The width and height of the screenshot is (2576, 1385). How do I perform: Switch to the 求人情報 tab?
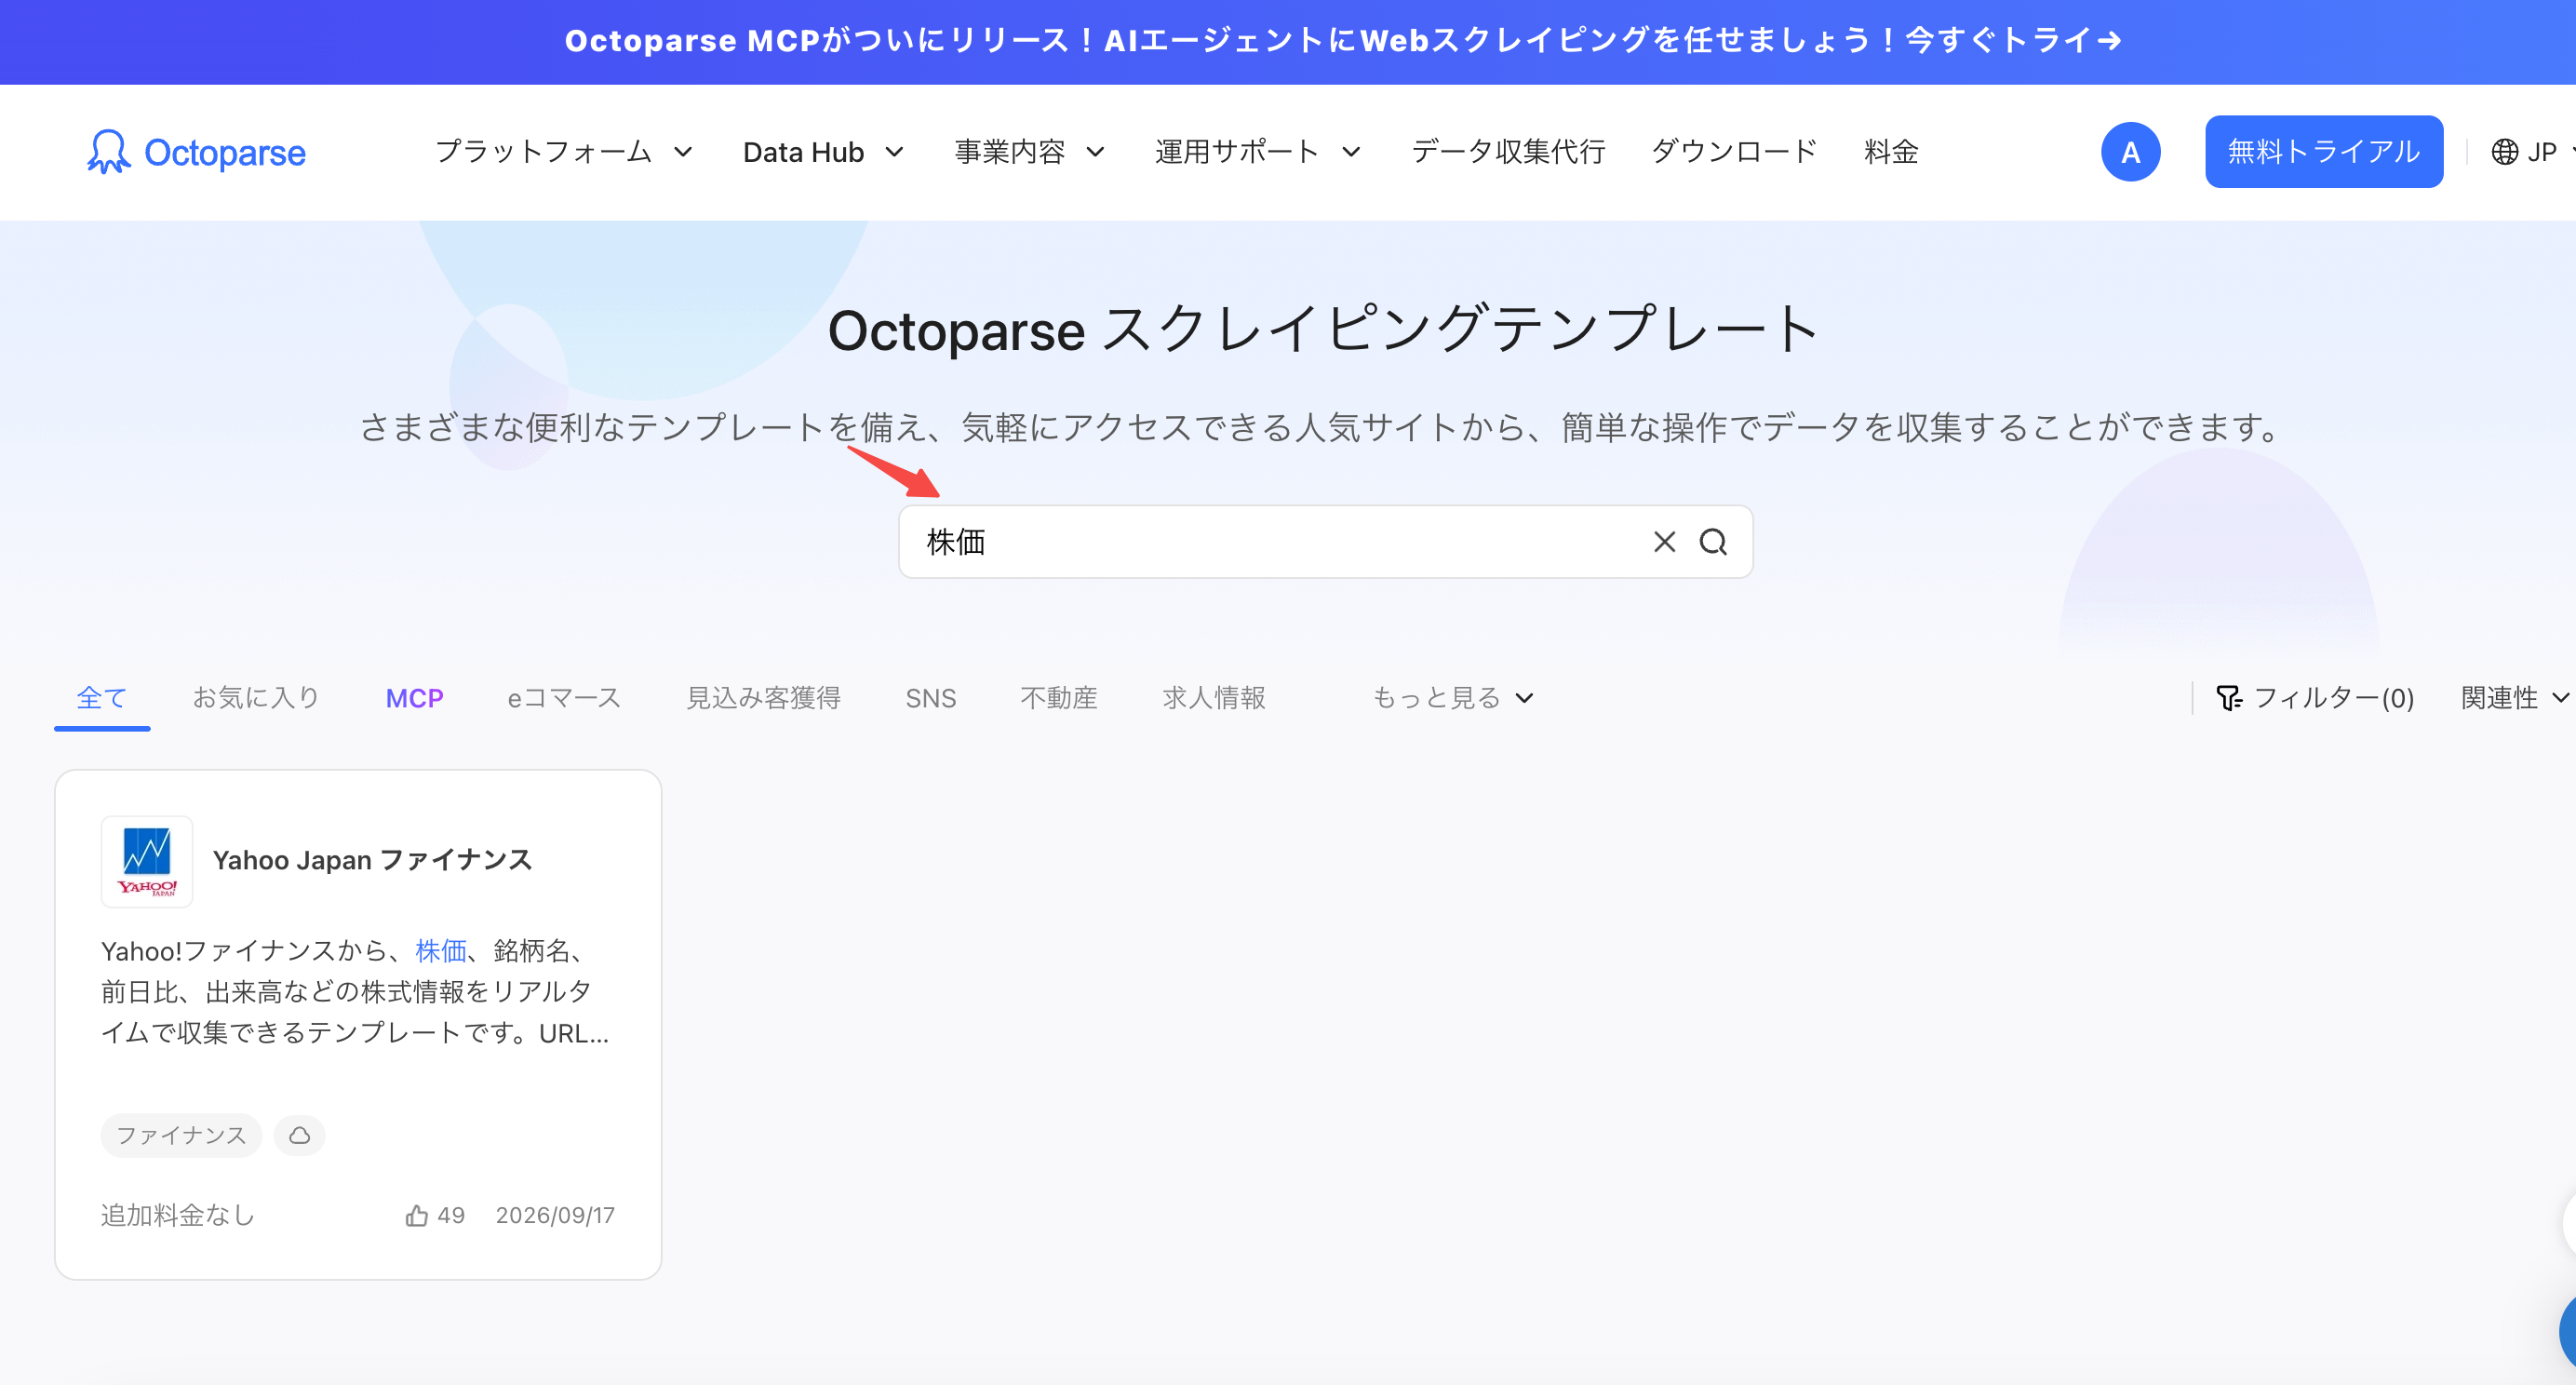[x=1214, y=698]
